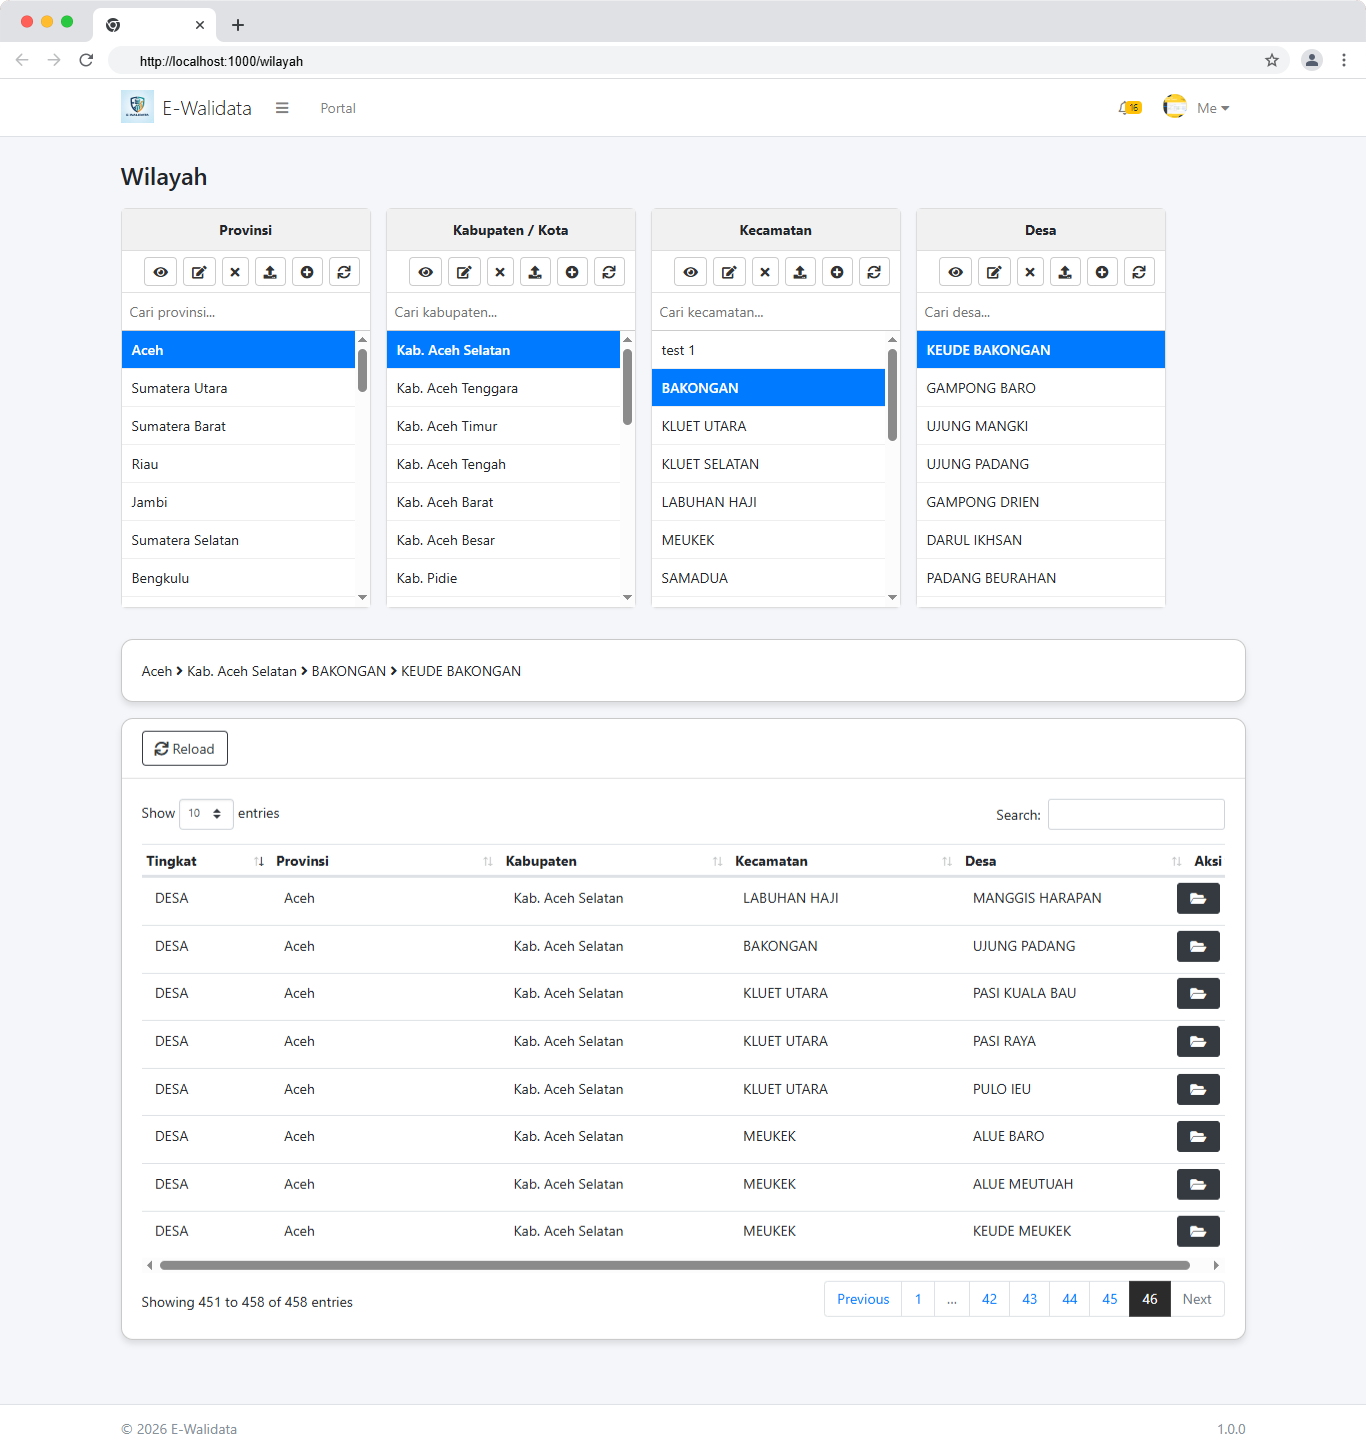Open the Me user dropdown
The width and height of the screenshot is (1366, 1452).
[1211, 108]
